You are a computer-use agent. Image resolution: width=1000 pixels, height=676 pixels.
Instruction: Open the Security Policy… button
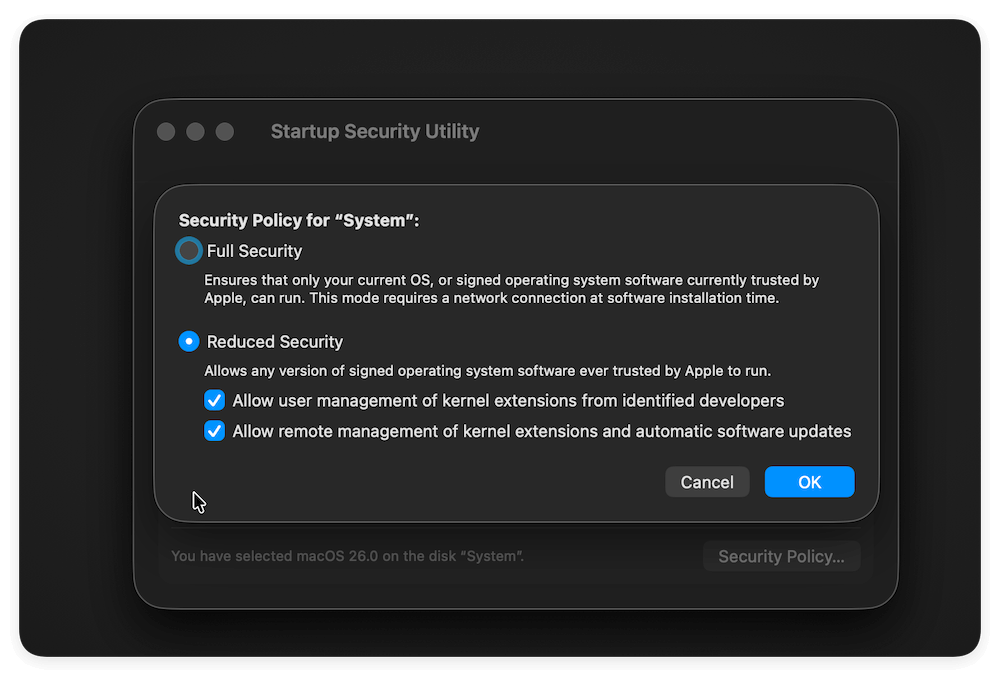781,557
